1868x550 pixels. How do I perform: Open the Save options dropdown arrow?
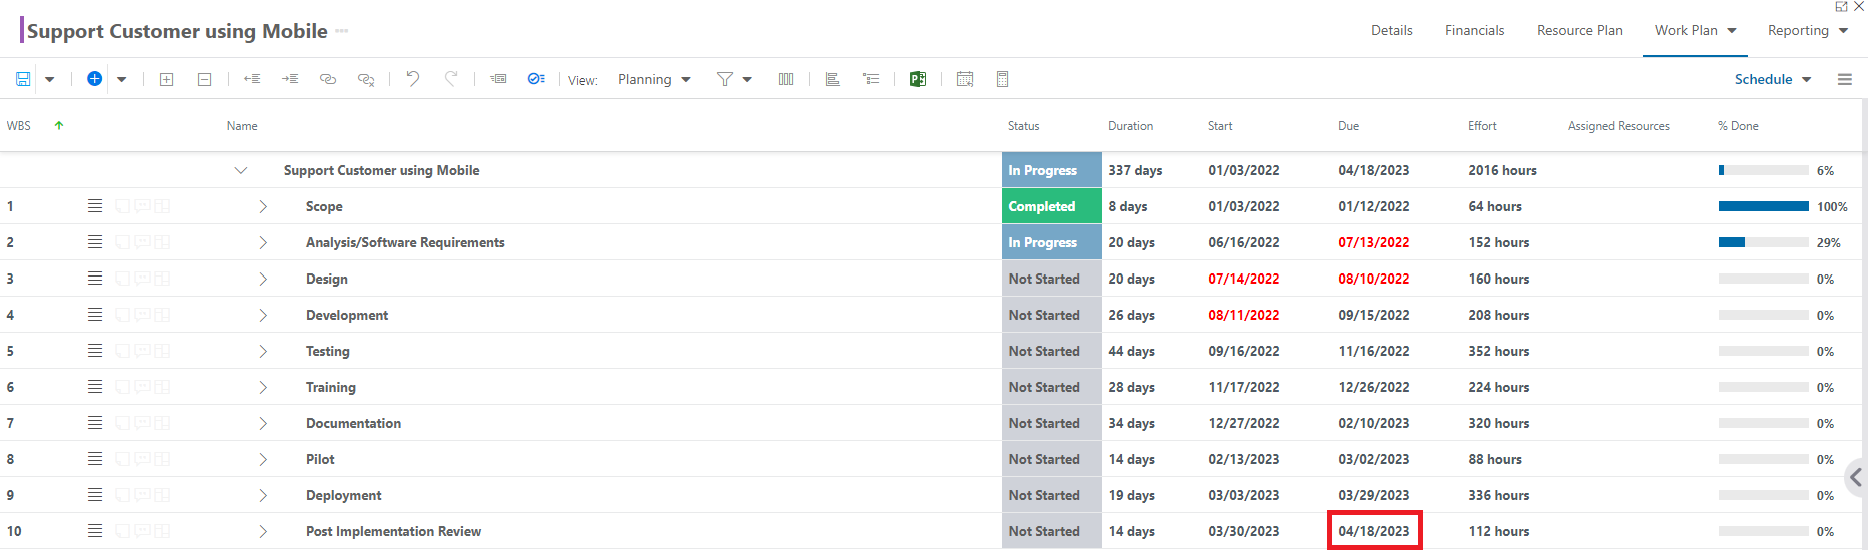(x=49, y=79)
